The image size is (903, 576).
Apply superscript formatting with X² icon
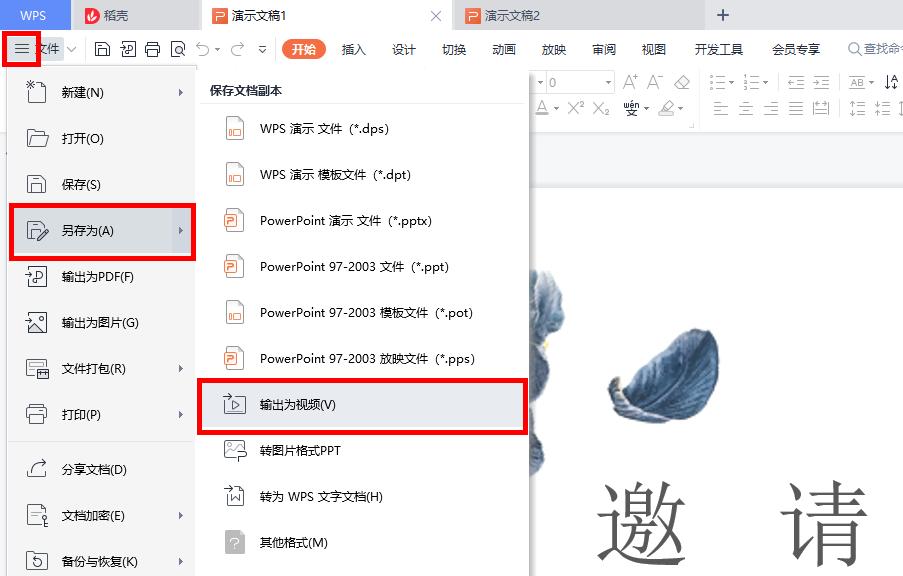[x=576, y=108]
